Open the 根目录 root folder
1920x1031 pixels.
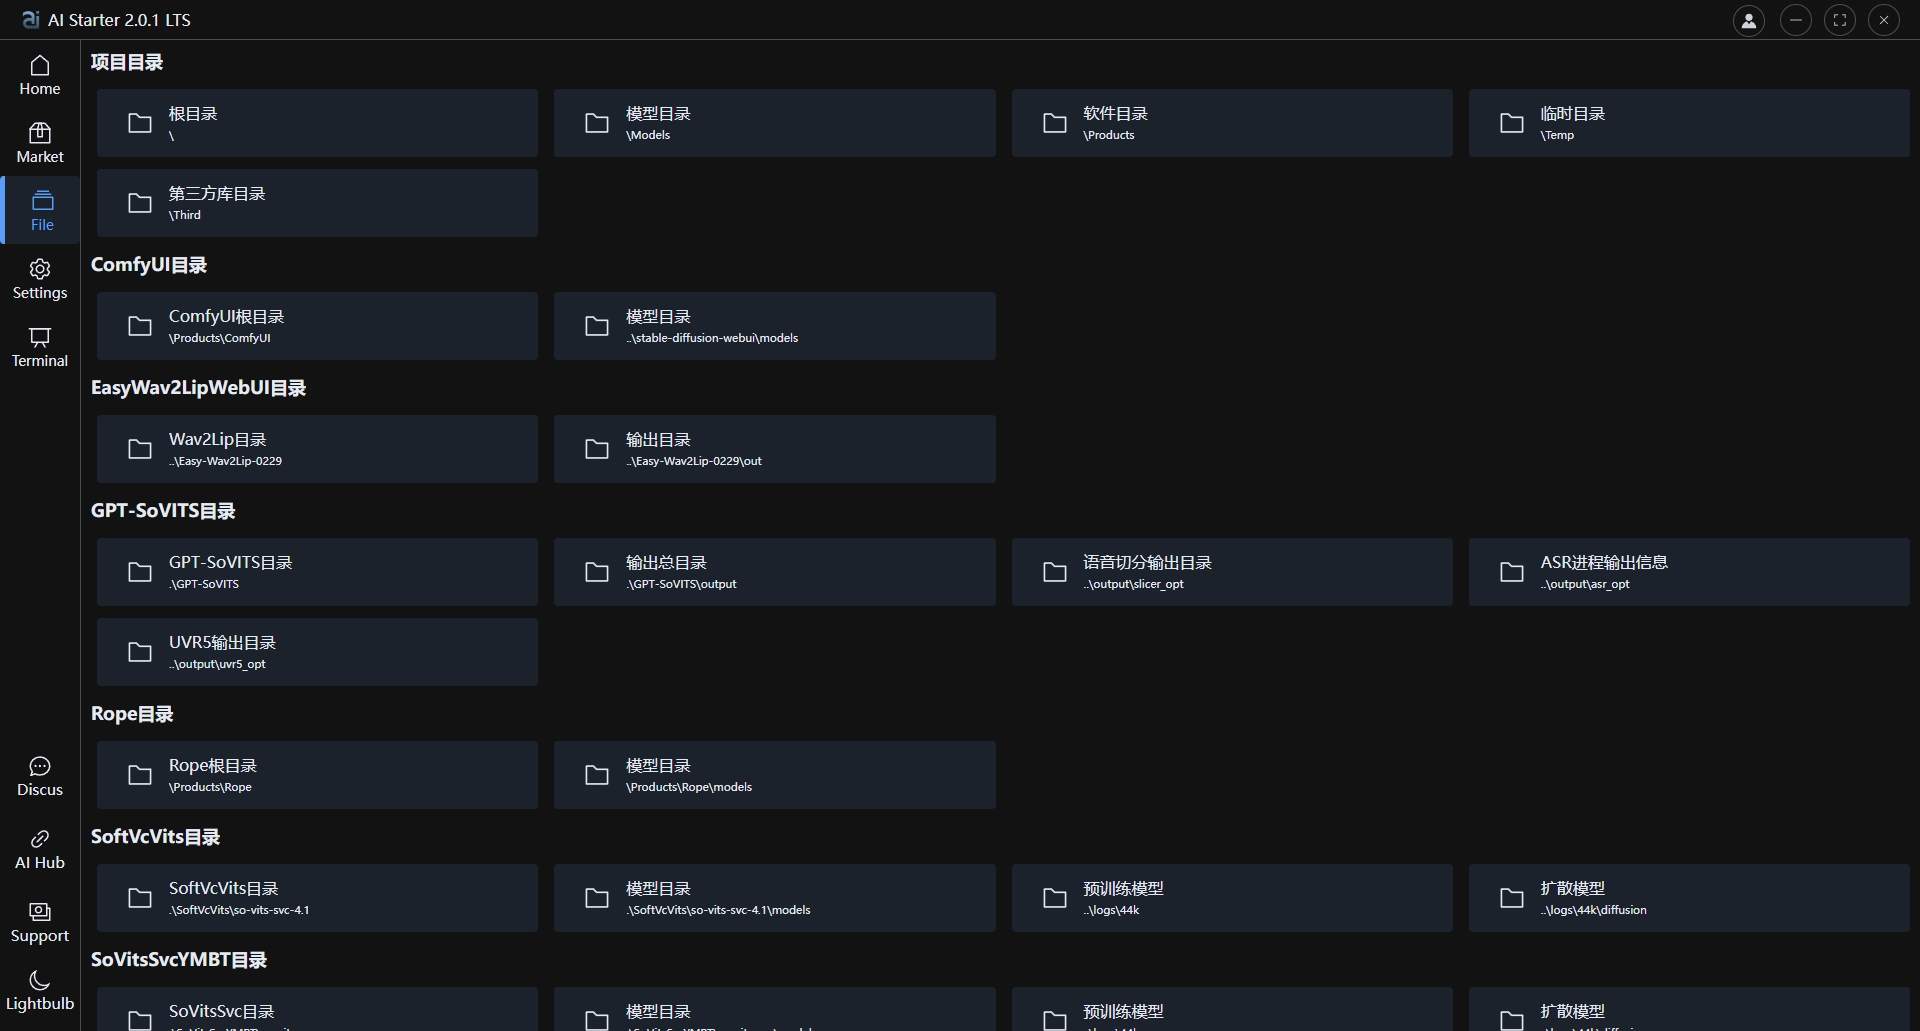(x=317, y=123)
